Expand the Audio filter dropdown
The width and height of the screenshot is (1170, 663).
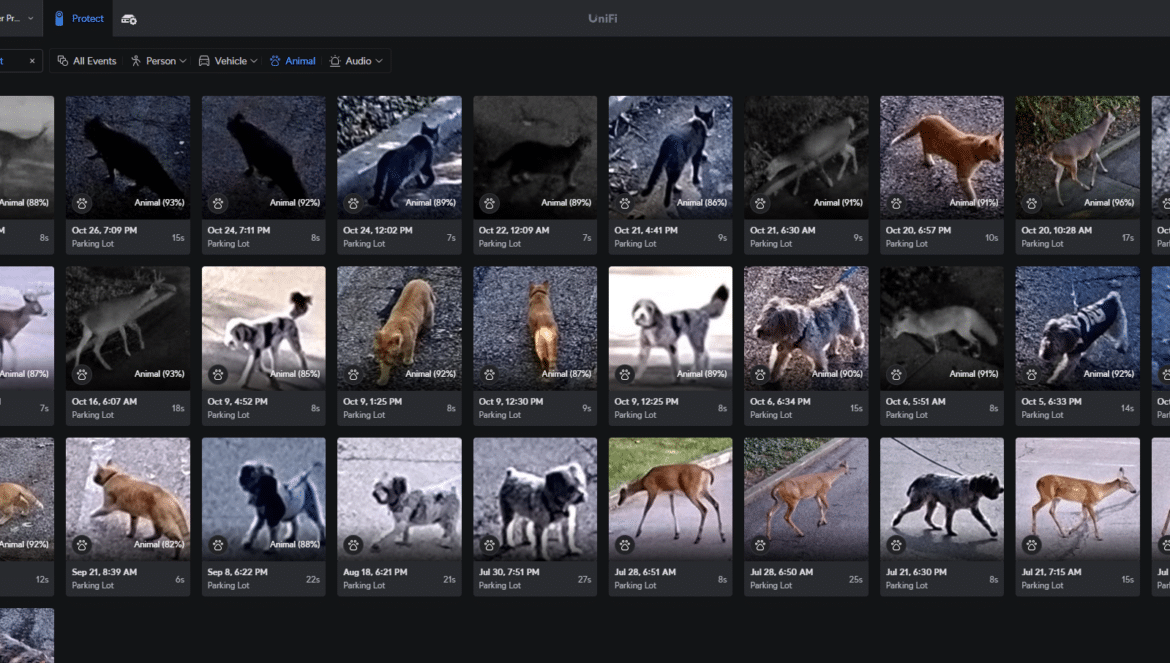pyautogui.click(x=356, y=61)
